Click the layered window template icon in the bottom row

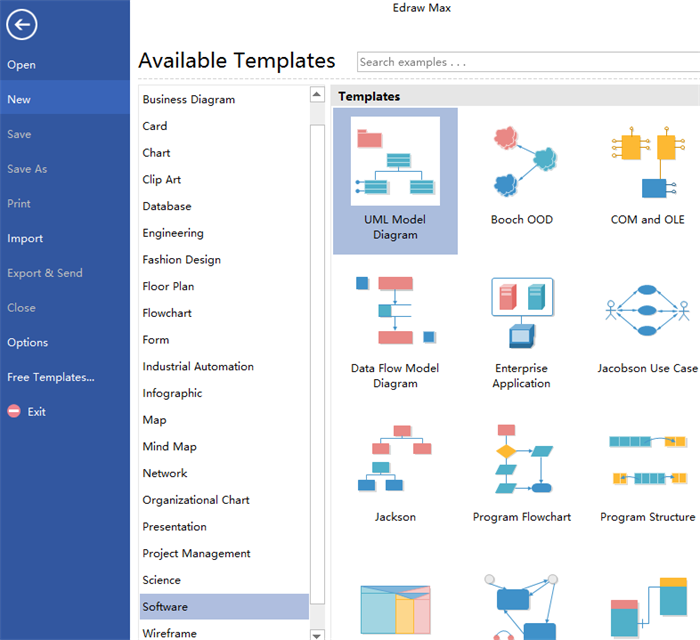[x=396, y=610]
